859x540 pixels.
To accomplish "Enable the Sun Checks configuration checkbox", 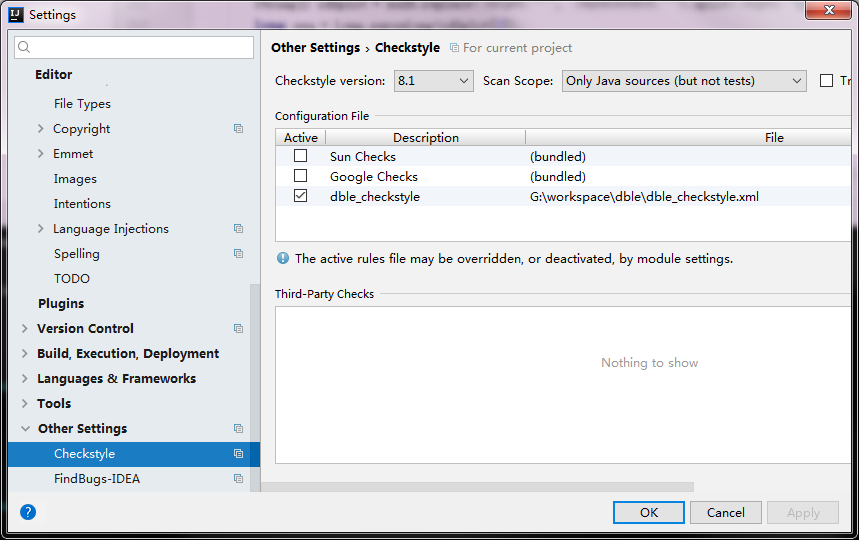I will pyautogui.click(x=300, y=156).
